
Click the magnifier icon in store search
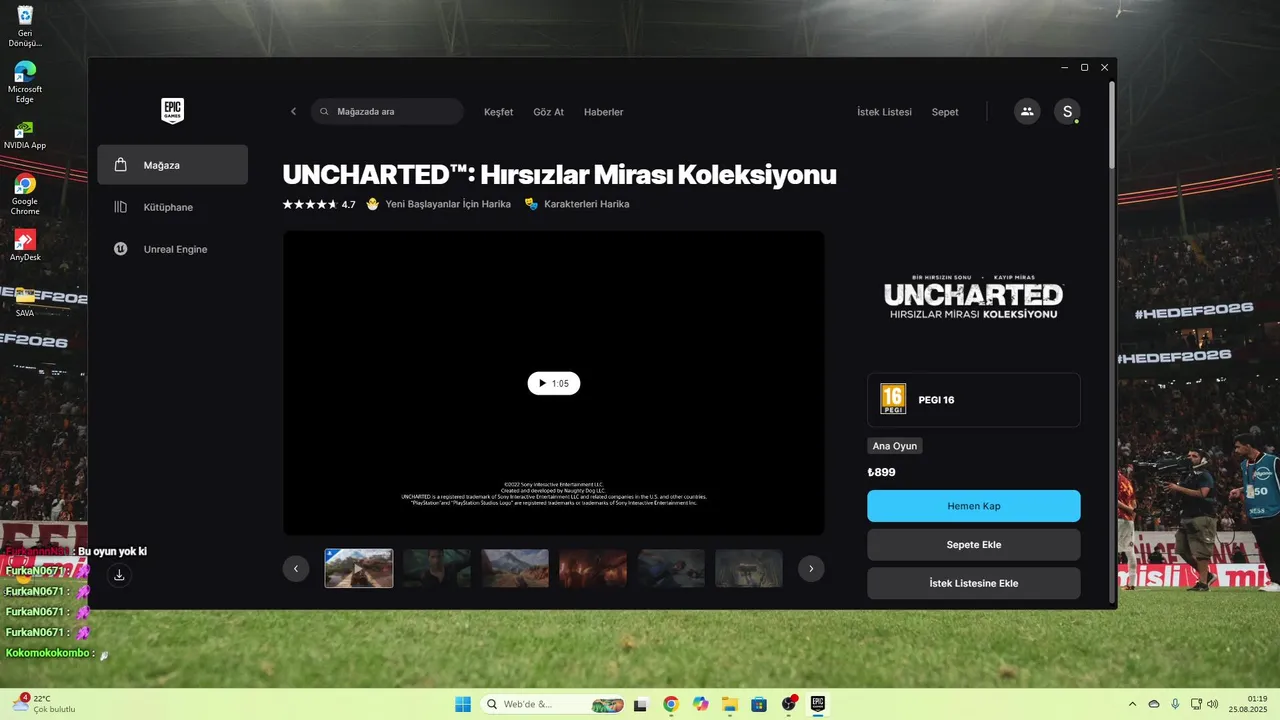coord(324,112)
